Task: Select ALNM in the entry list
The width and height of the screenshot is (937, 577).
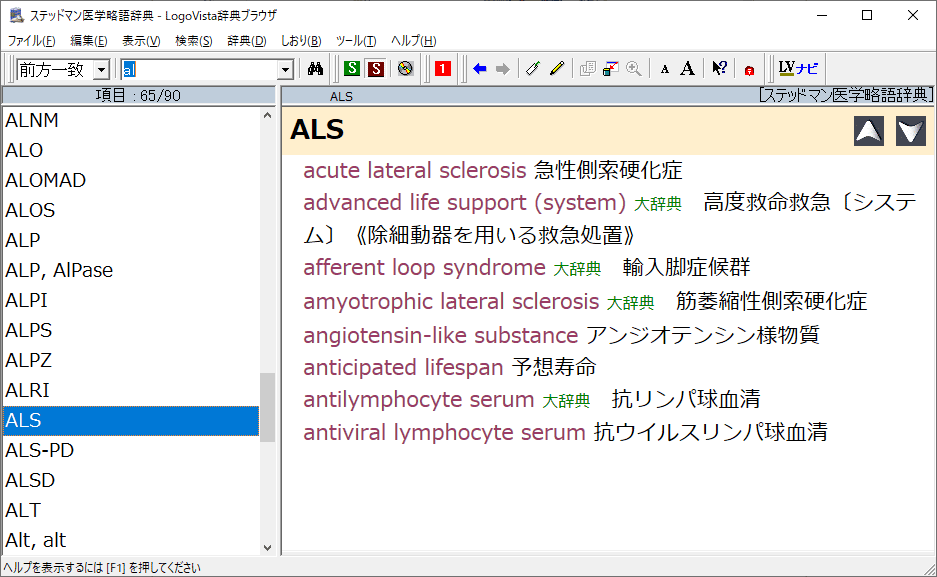Action: (x=131, y=120)
